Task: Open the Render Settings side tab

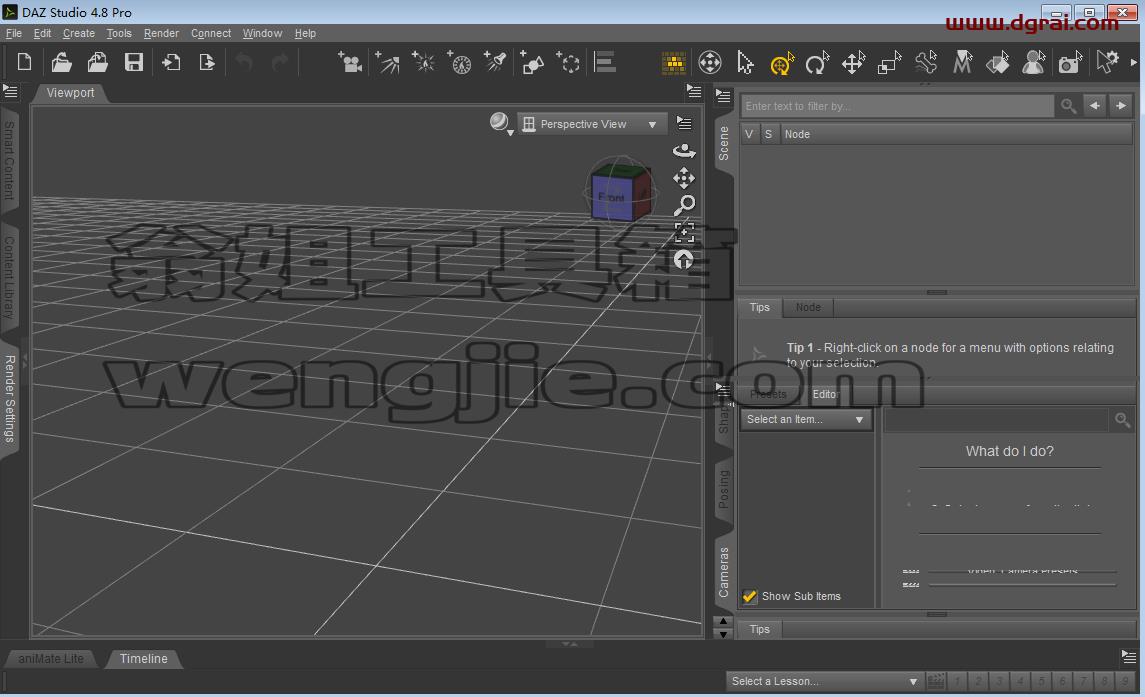Action: (x=9, y=399)
